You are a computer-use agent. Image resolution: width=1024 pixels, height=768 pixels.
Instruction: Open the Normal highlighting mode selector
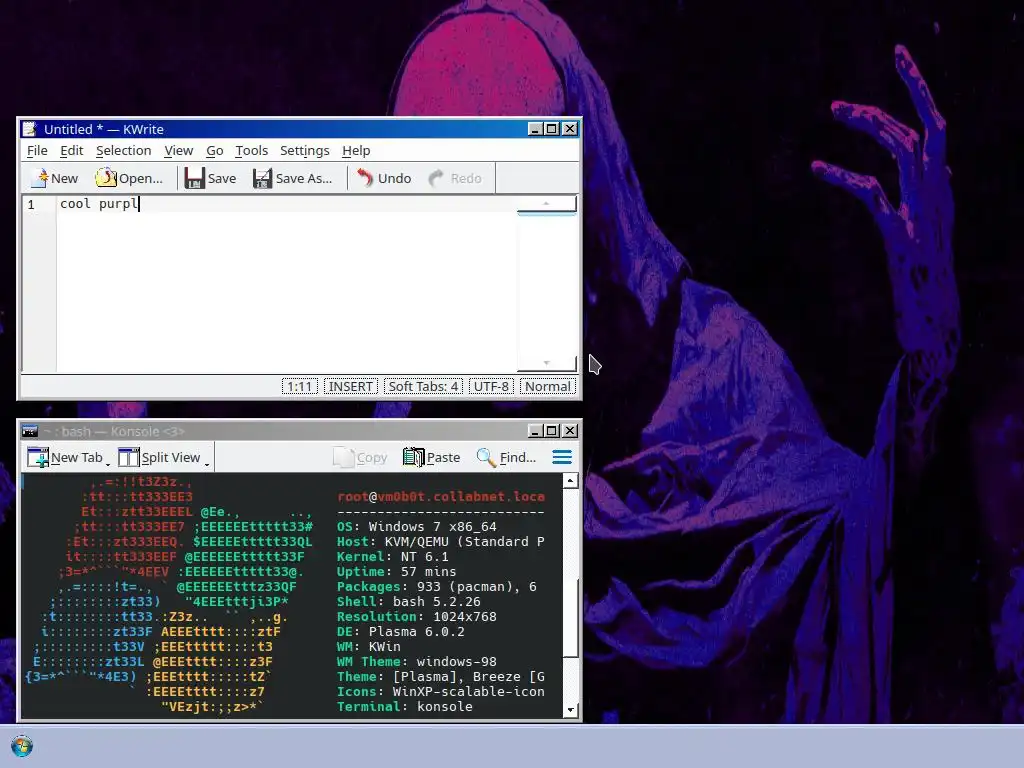[x=548, y=387]
